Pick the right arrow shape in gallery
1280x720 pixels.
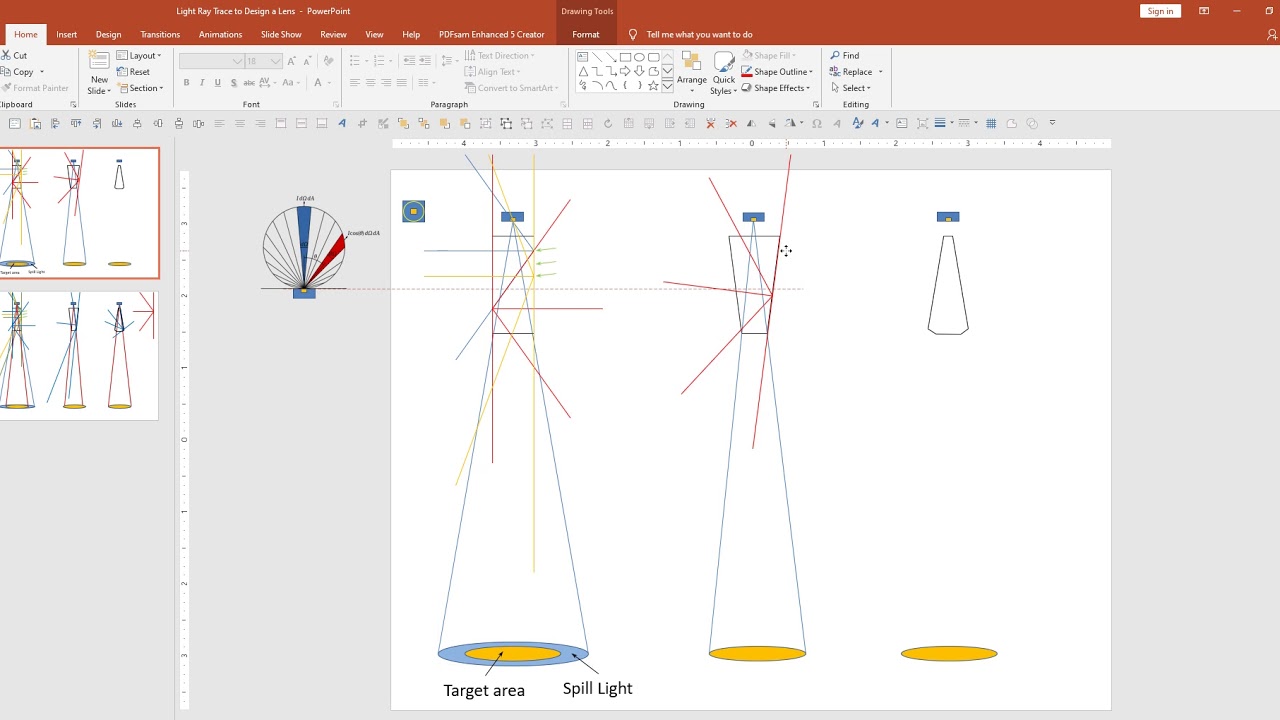(x=625, y=71)
